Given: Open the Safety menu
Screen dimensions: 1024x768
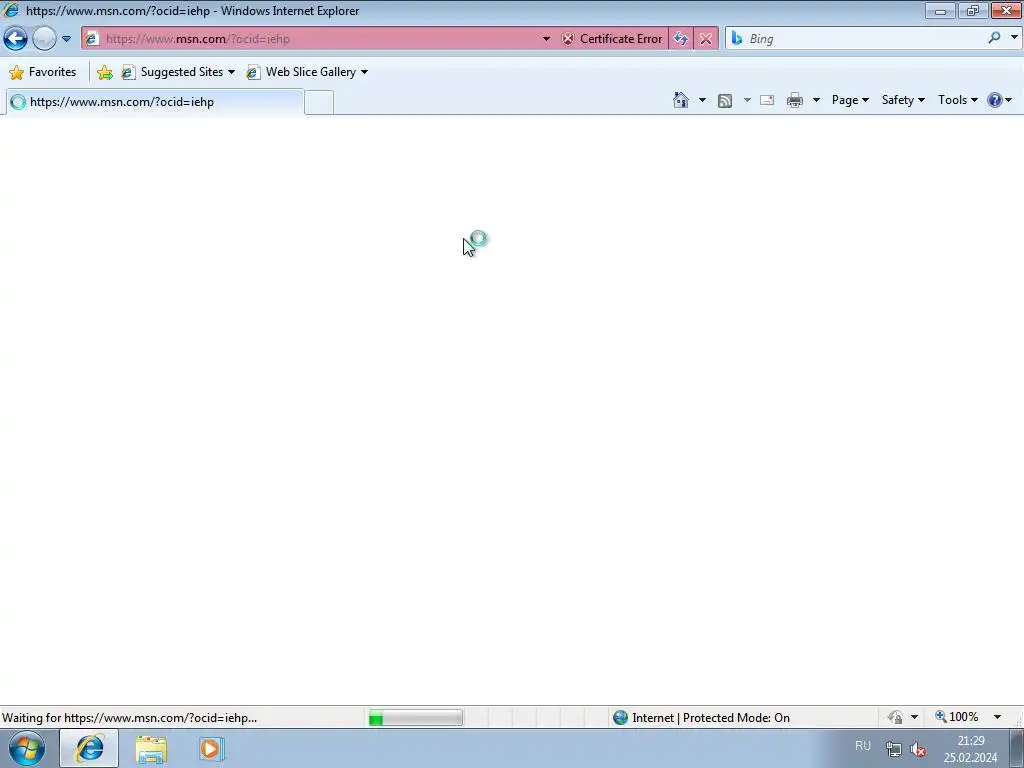Looking at the screenshot, I should pos(903,100).
